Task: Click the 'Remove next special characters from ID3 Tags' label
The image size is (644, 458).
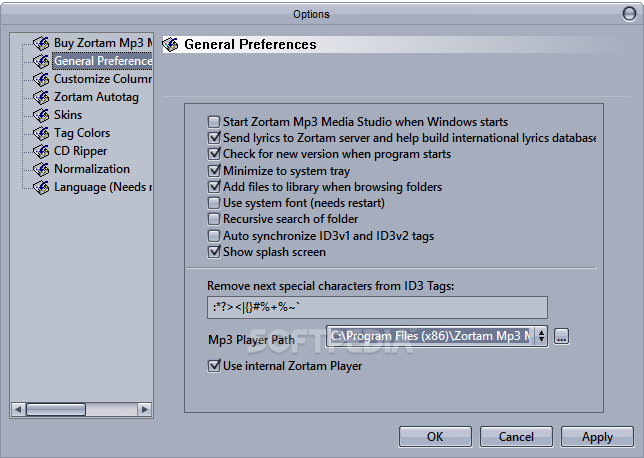Action: [331, 286]
